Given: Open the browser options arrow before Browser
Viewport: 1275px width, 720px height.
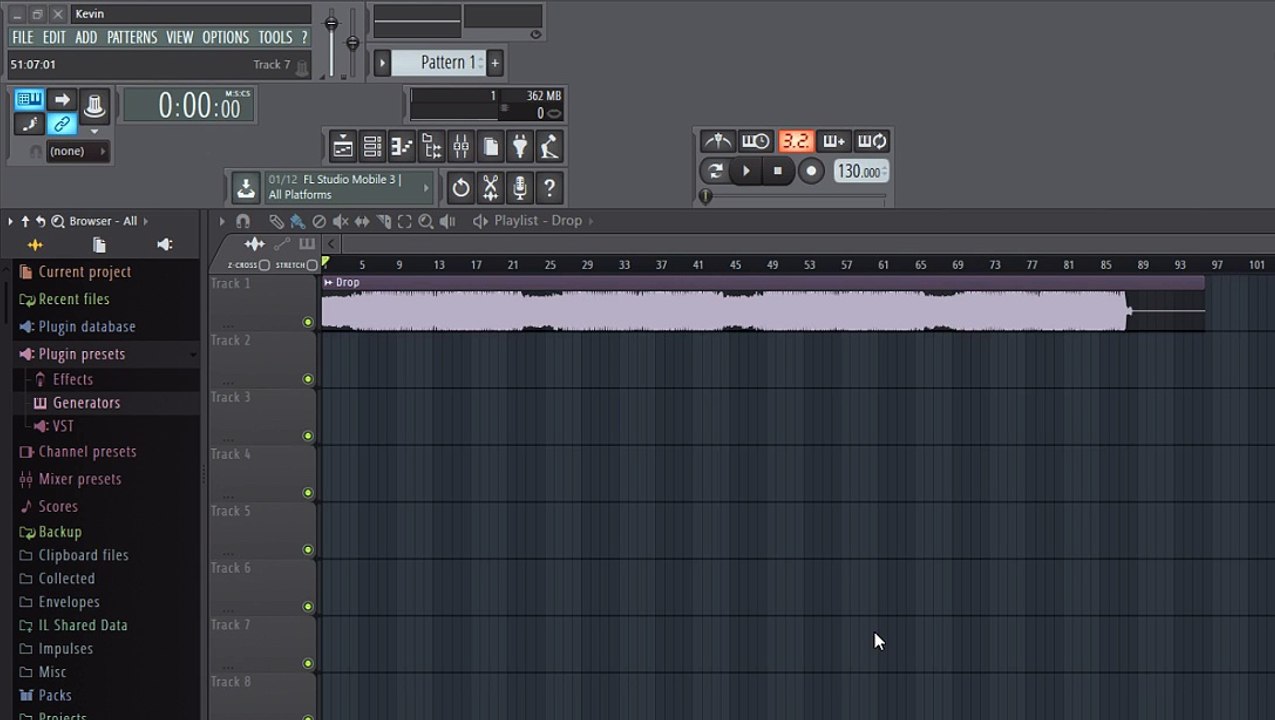Looking at the screenshot, I should (x=11, y=221).
